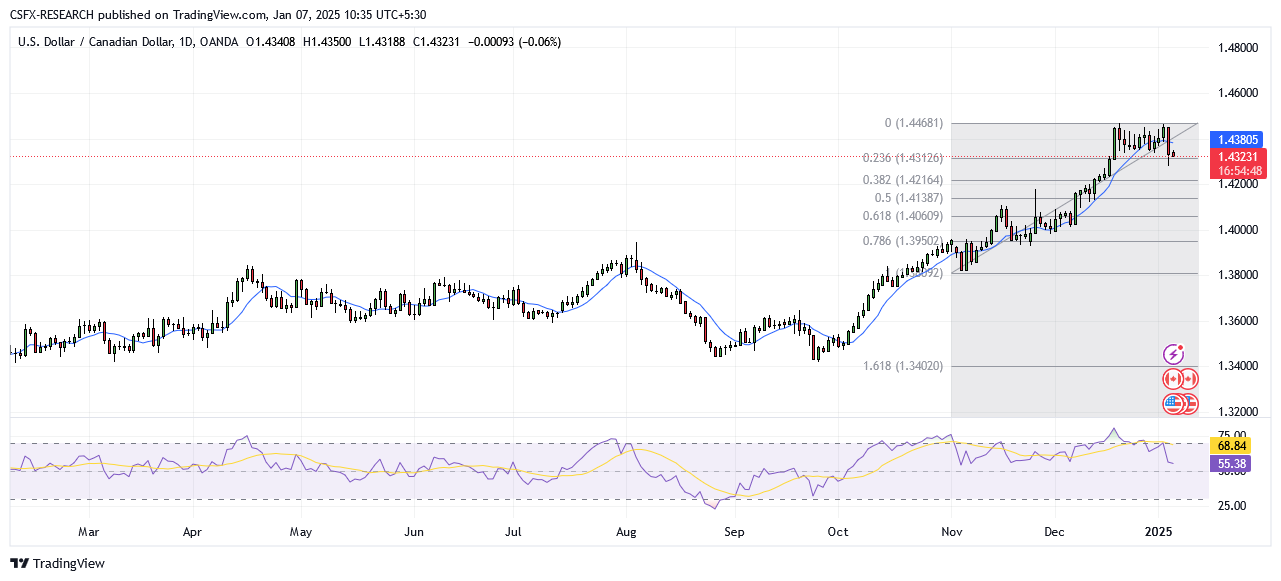Click the 0 (1.44681) Fibonacci top label
This screenshot has width=1281, height=581.
(914, 124)
